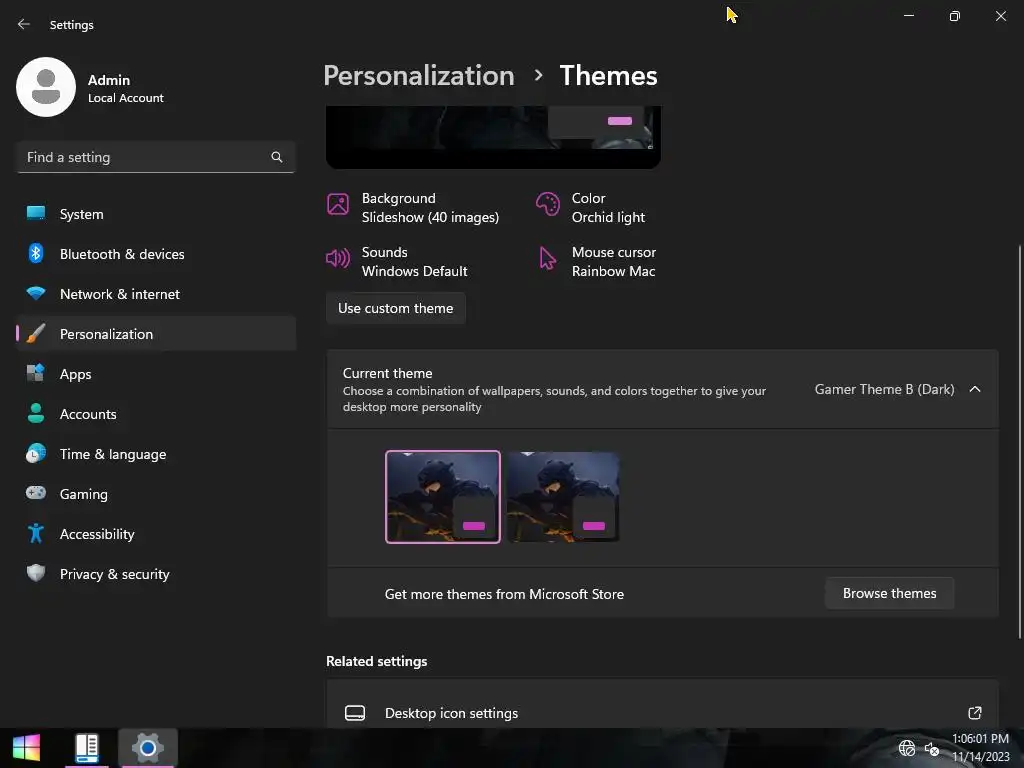
Task: Open Sounds Windows Default setting
Action: (x=397, y=261)
